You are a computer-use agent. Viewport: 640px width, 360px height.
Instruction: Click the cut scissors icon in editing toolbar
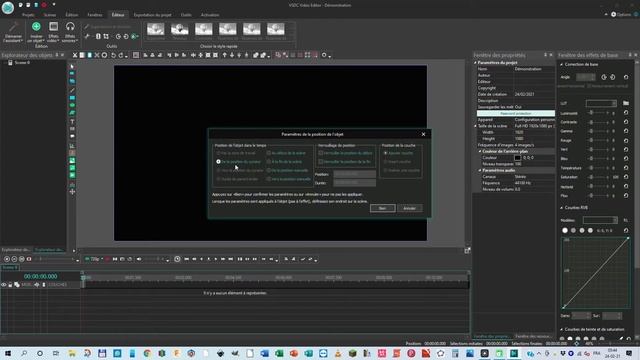tap(75, 55)
